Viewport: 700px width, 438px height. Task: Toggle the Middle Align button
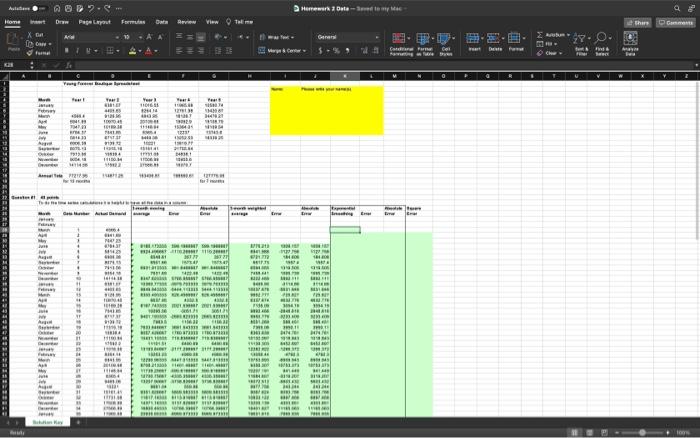pos(190,37)
